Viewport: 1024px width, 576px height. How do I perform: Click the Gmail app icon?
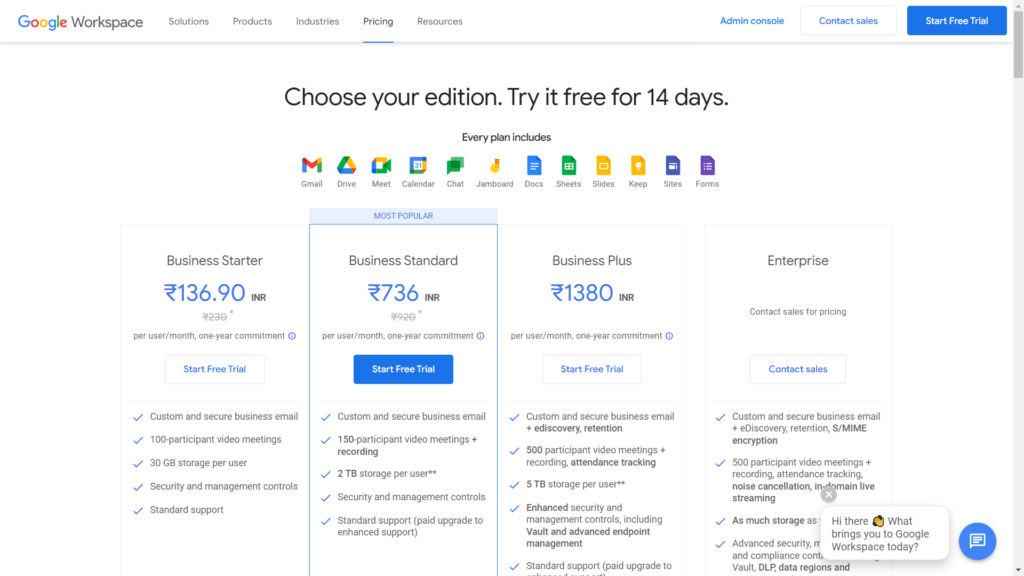(x=312, y=166)
